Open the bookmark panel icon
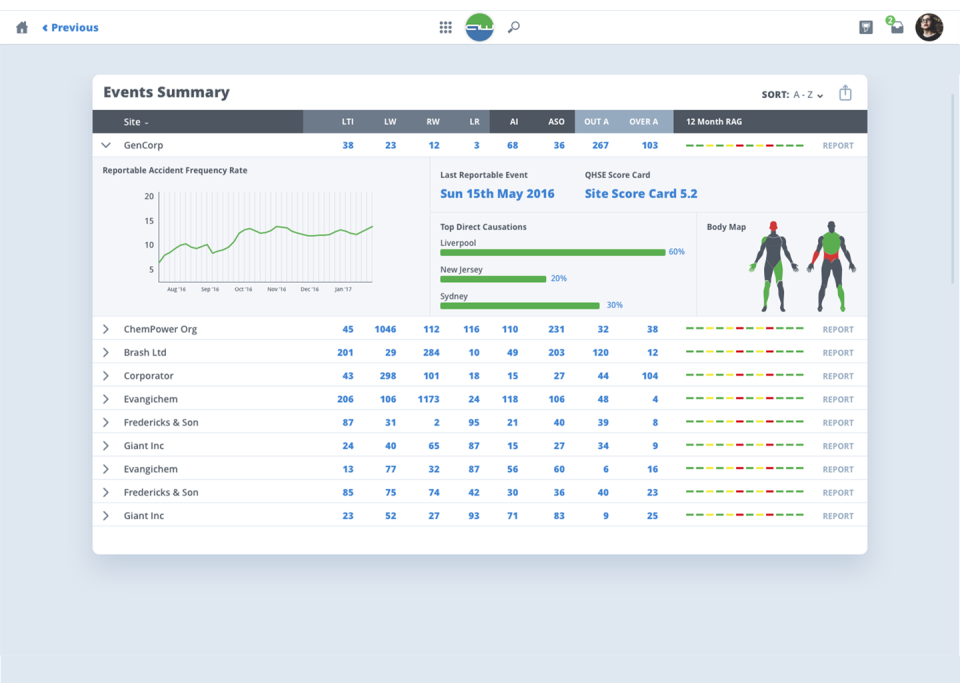This screenshot has height=683, width=960. pos(866,28)
